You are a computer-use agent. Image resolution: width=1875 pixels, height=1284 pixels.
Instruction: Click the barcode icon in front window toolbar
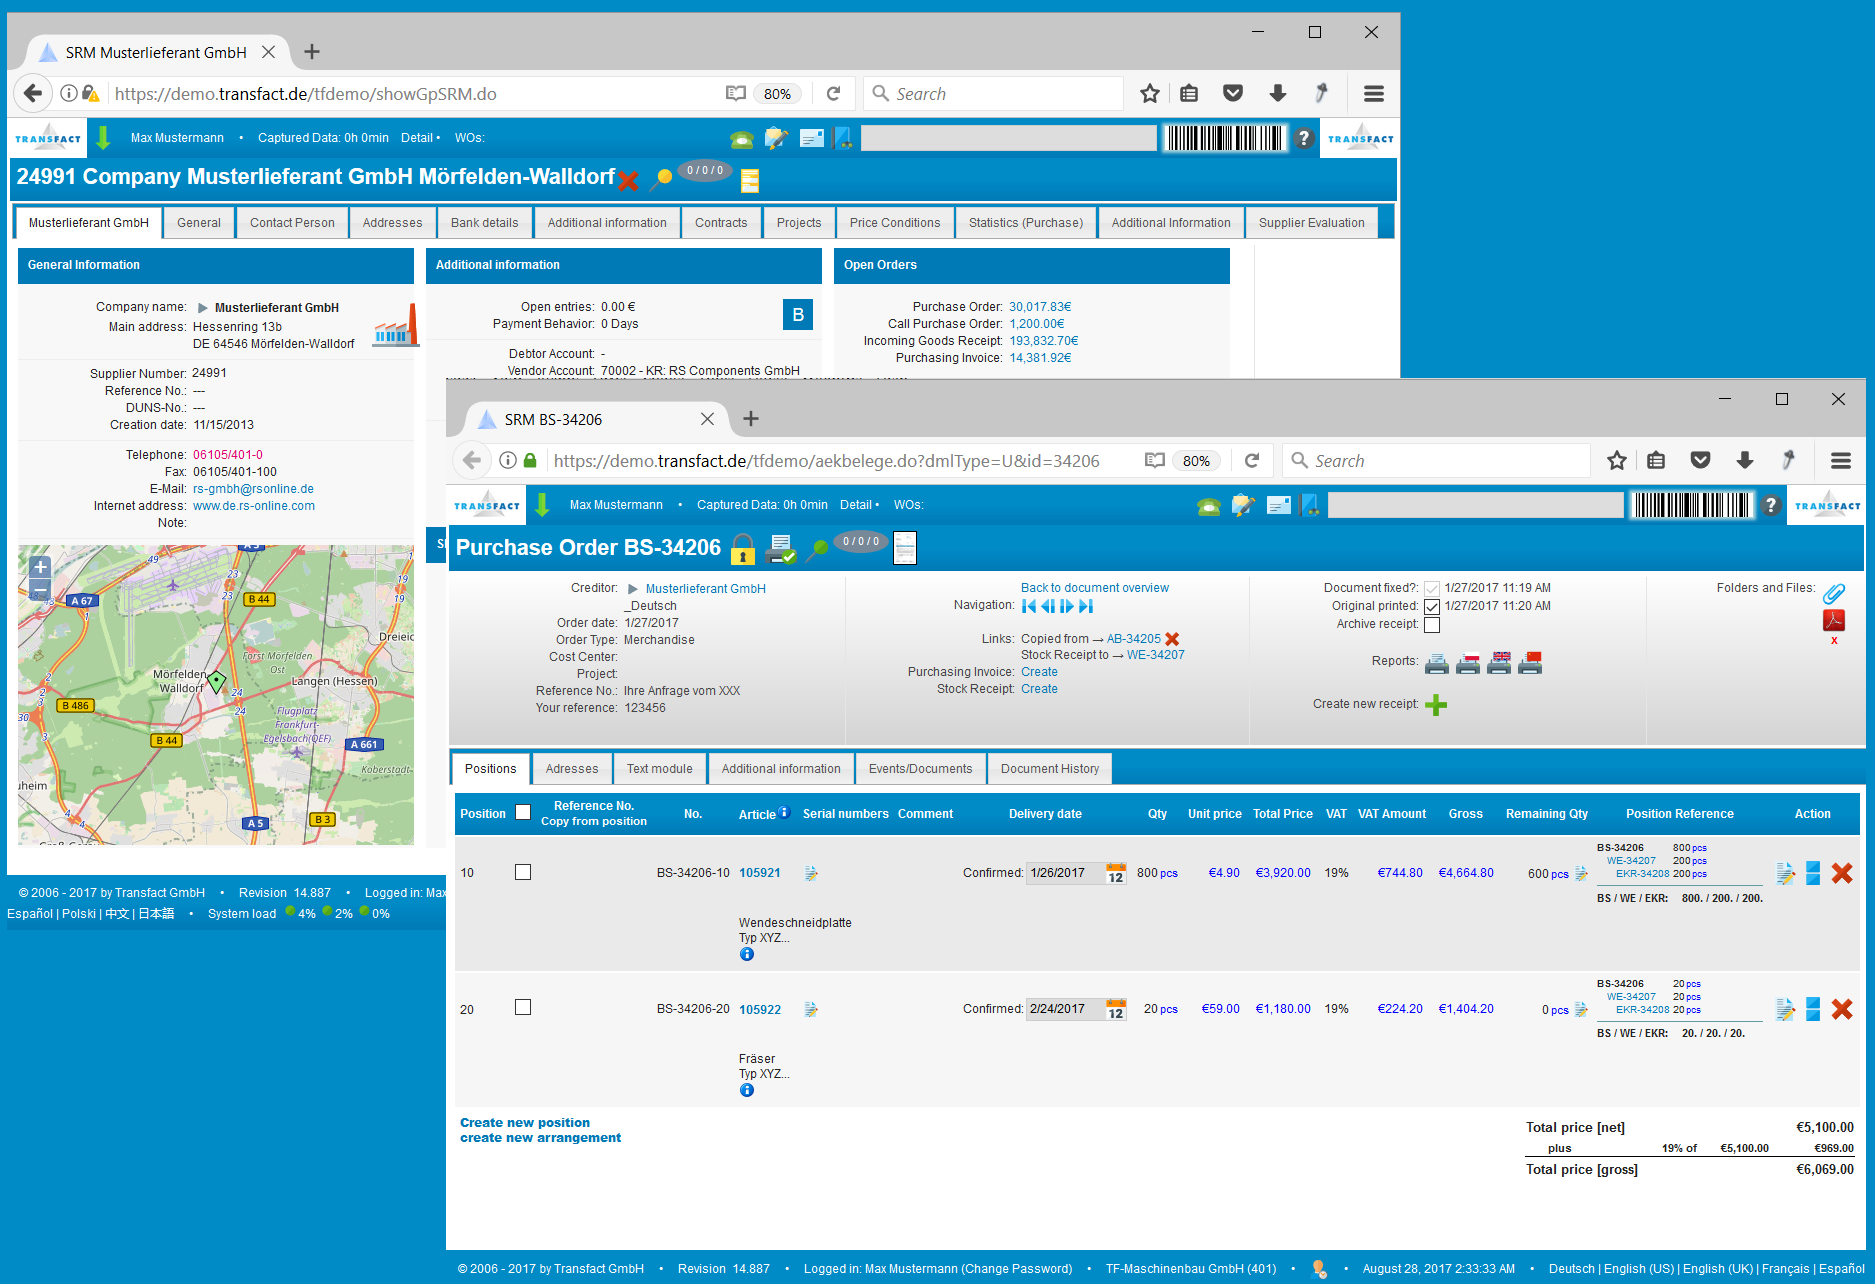pos(1692,506)
